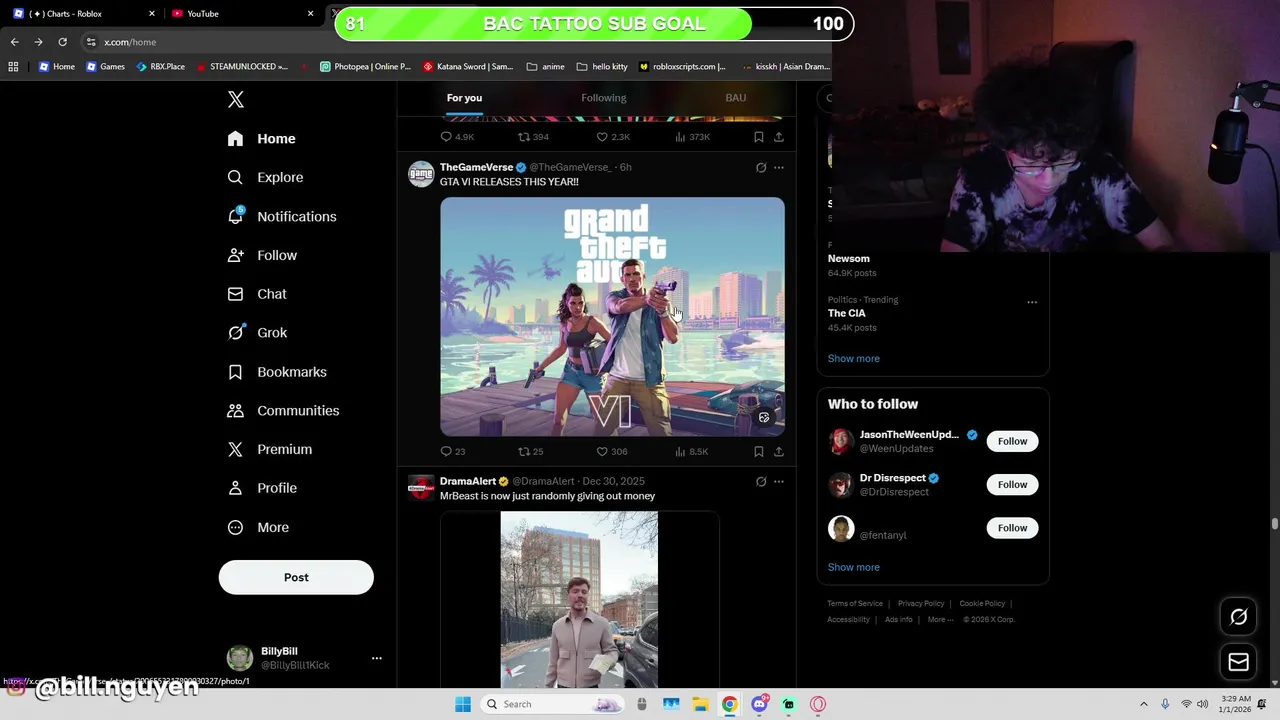Open options for The CIA trend
Image resolution: width=1280 pixels, height=720 pixels.
[x=1032, y=302]
